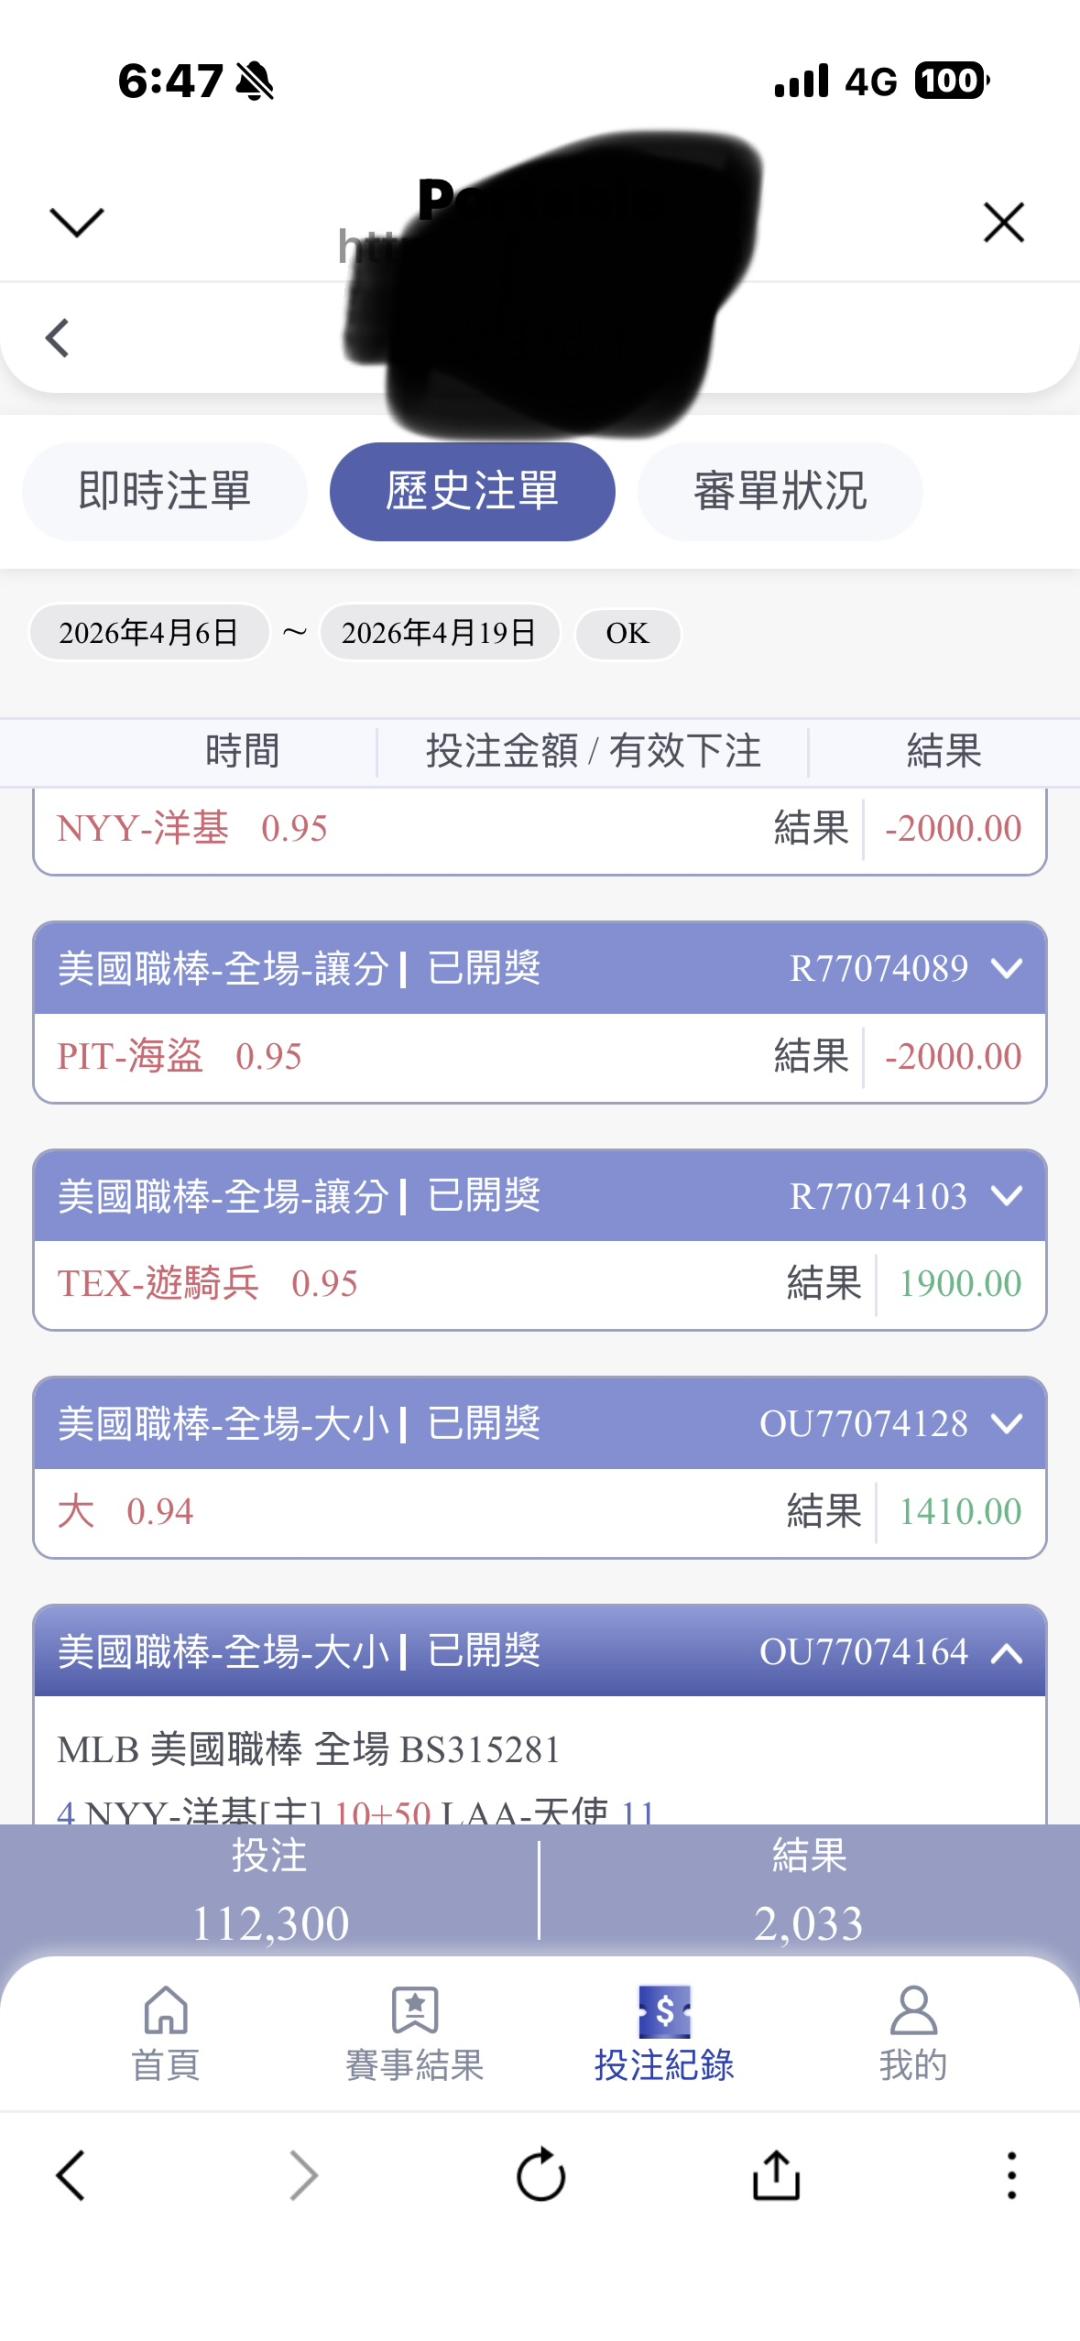Select the betting records dollar icon
The width and height of the screenshot is (1080, 2341).
(x=664, y=2011)
